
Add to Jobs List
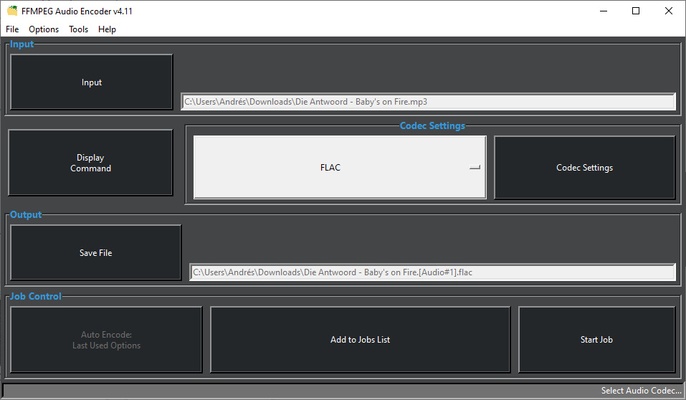pos(360,340)
